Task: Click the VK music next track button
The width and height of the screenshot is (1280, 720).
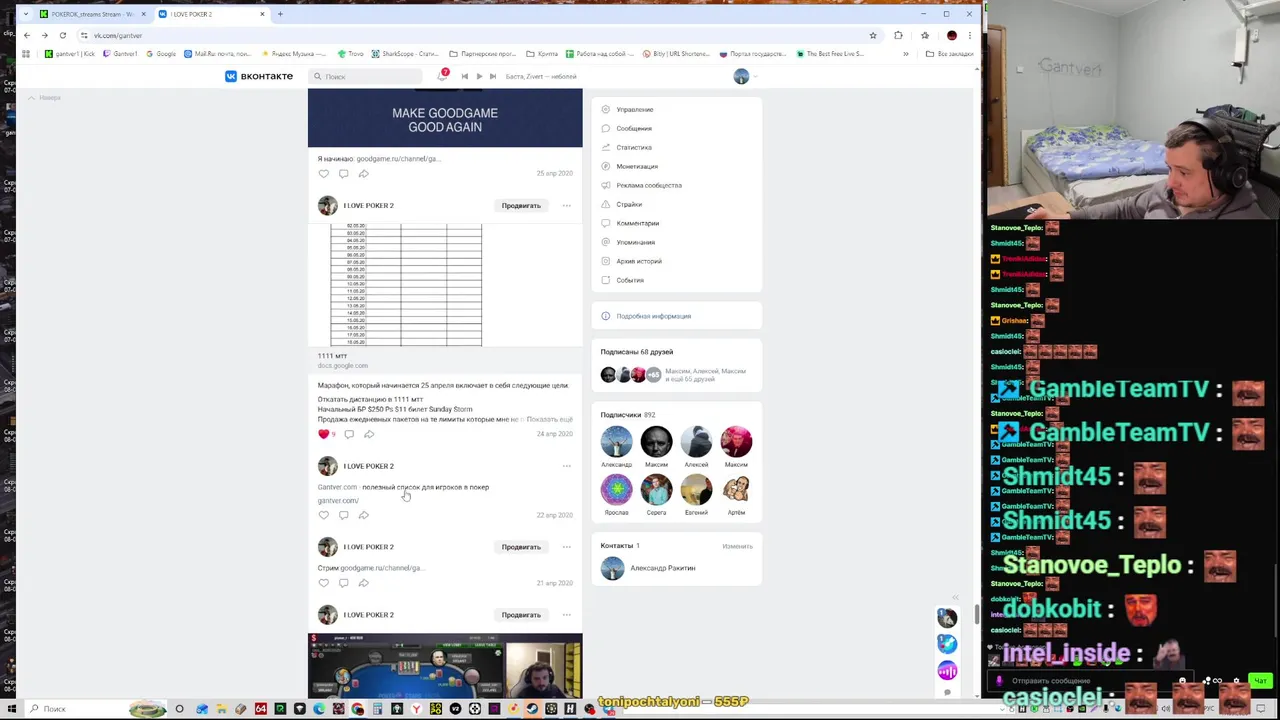Action: coord(493,76)
